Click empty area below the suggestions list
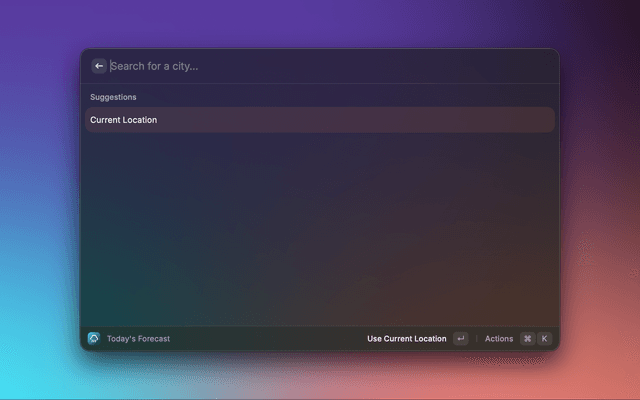This screenshot has height=400, width=640. pos(320,230)
